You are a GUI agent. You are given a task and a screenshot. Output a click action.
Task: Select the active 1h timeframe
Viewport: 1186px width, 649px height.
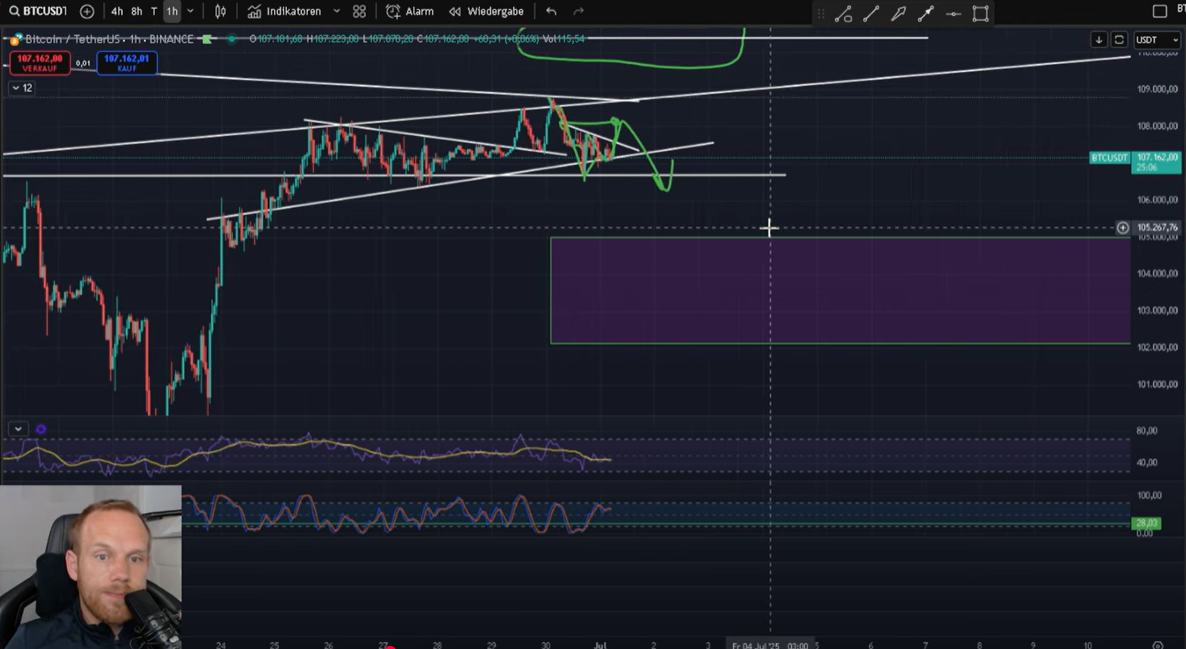[172, 11]
